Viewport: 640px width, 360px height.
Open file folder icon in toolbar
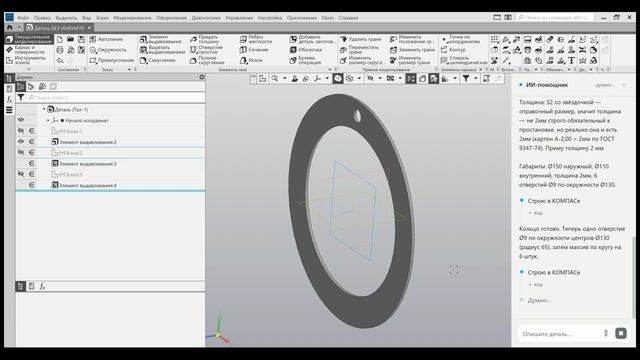[x=71, y=39]
